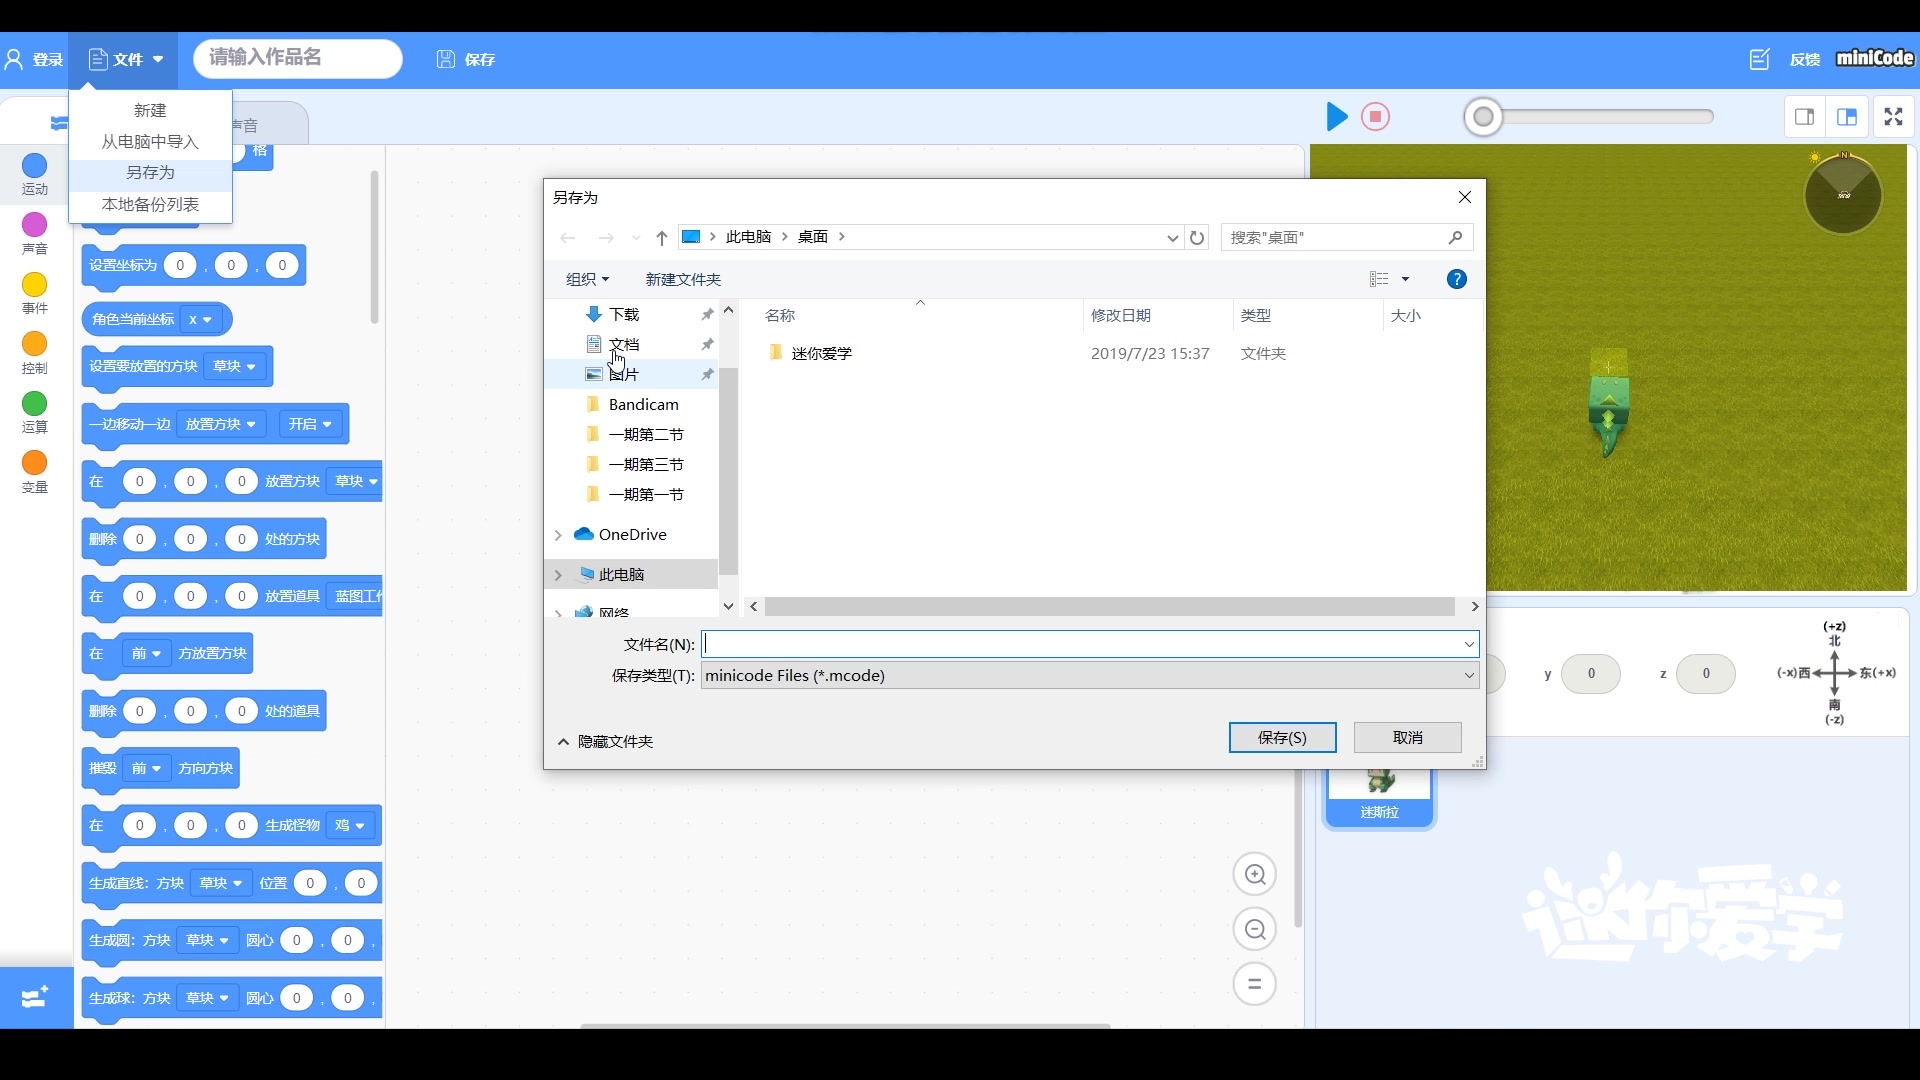Select the yellow Events category circle
Viewport: 1920px width, 1080px height.
pos(35,285)
